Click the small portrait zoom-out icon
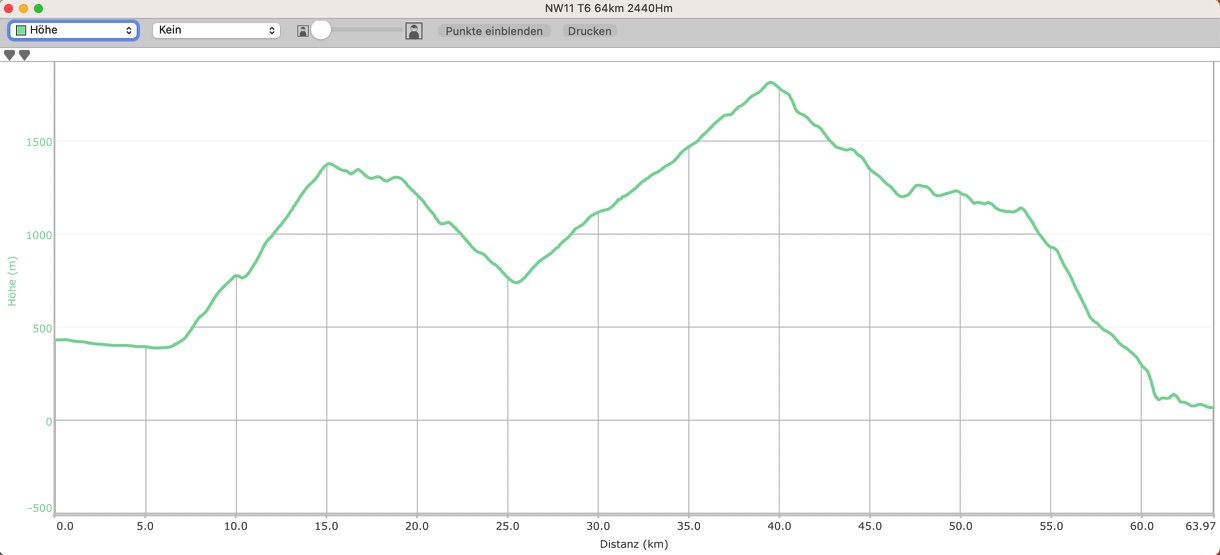 302,32
